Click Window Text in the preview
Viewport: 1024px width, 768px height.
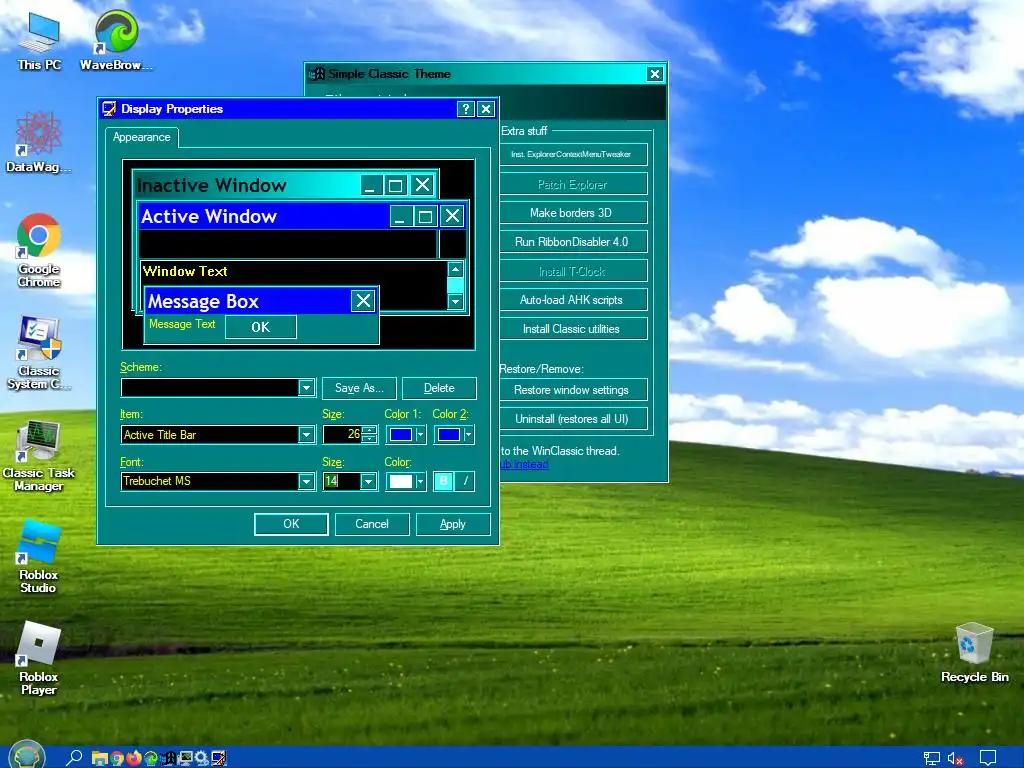[185, 271]
